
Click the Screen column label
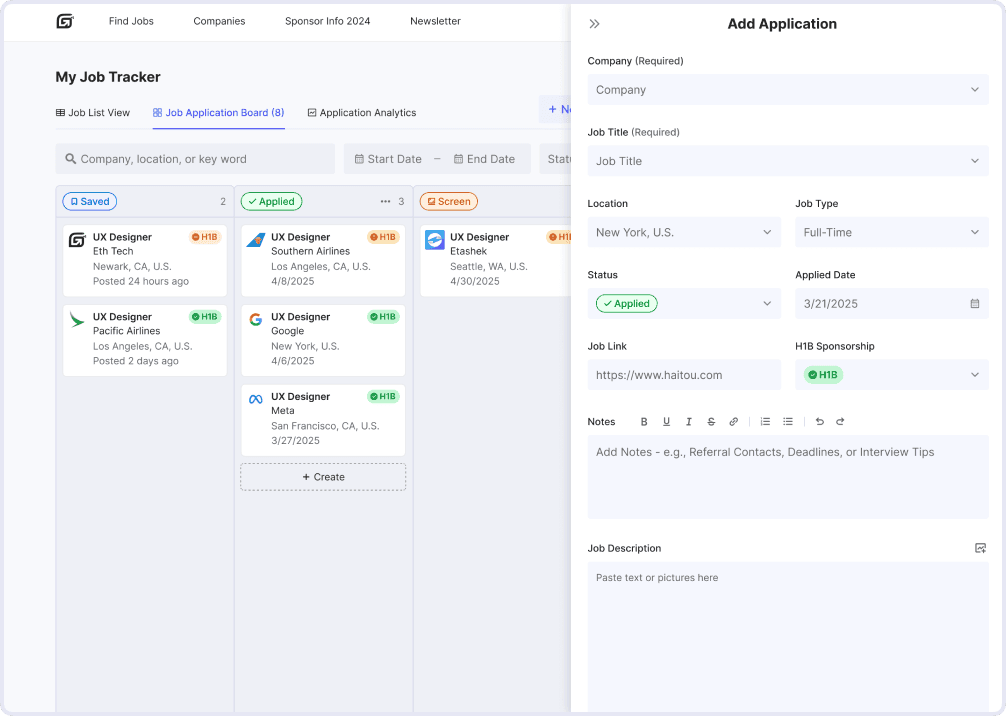[x=448, y=201]
